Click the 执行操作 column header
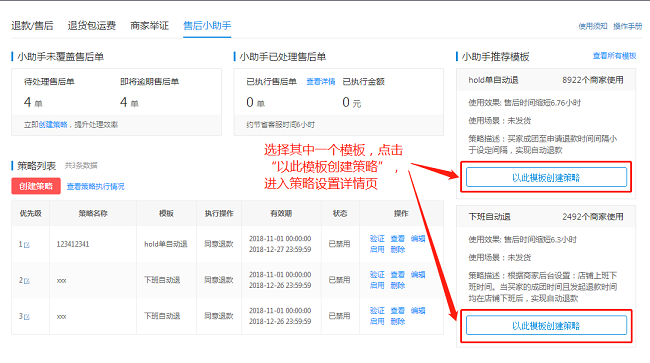The image size is (650, 363). [x=219, y=213]
